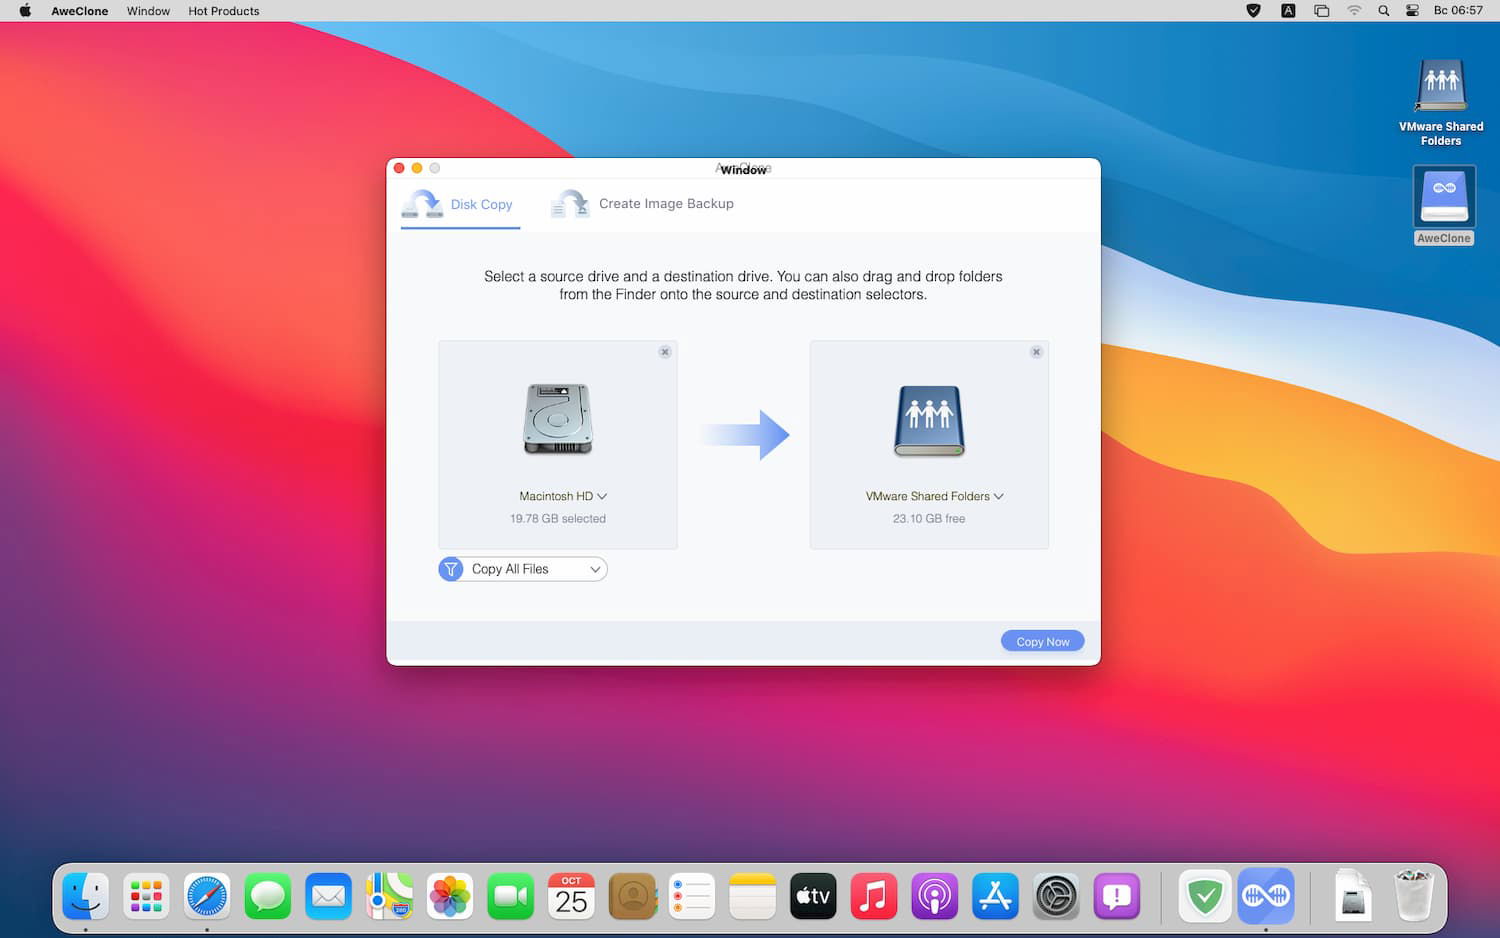Click the VMware Shared Folders destination icon
This screenshot has height=938, width=1500.
coord(929,420)
